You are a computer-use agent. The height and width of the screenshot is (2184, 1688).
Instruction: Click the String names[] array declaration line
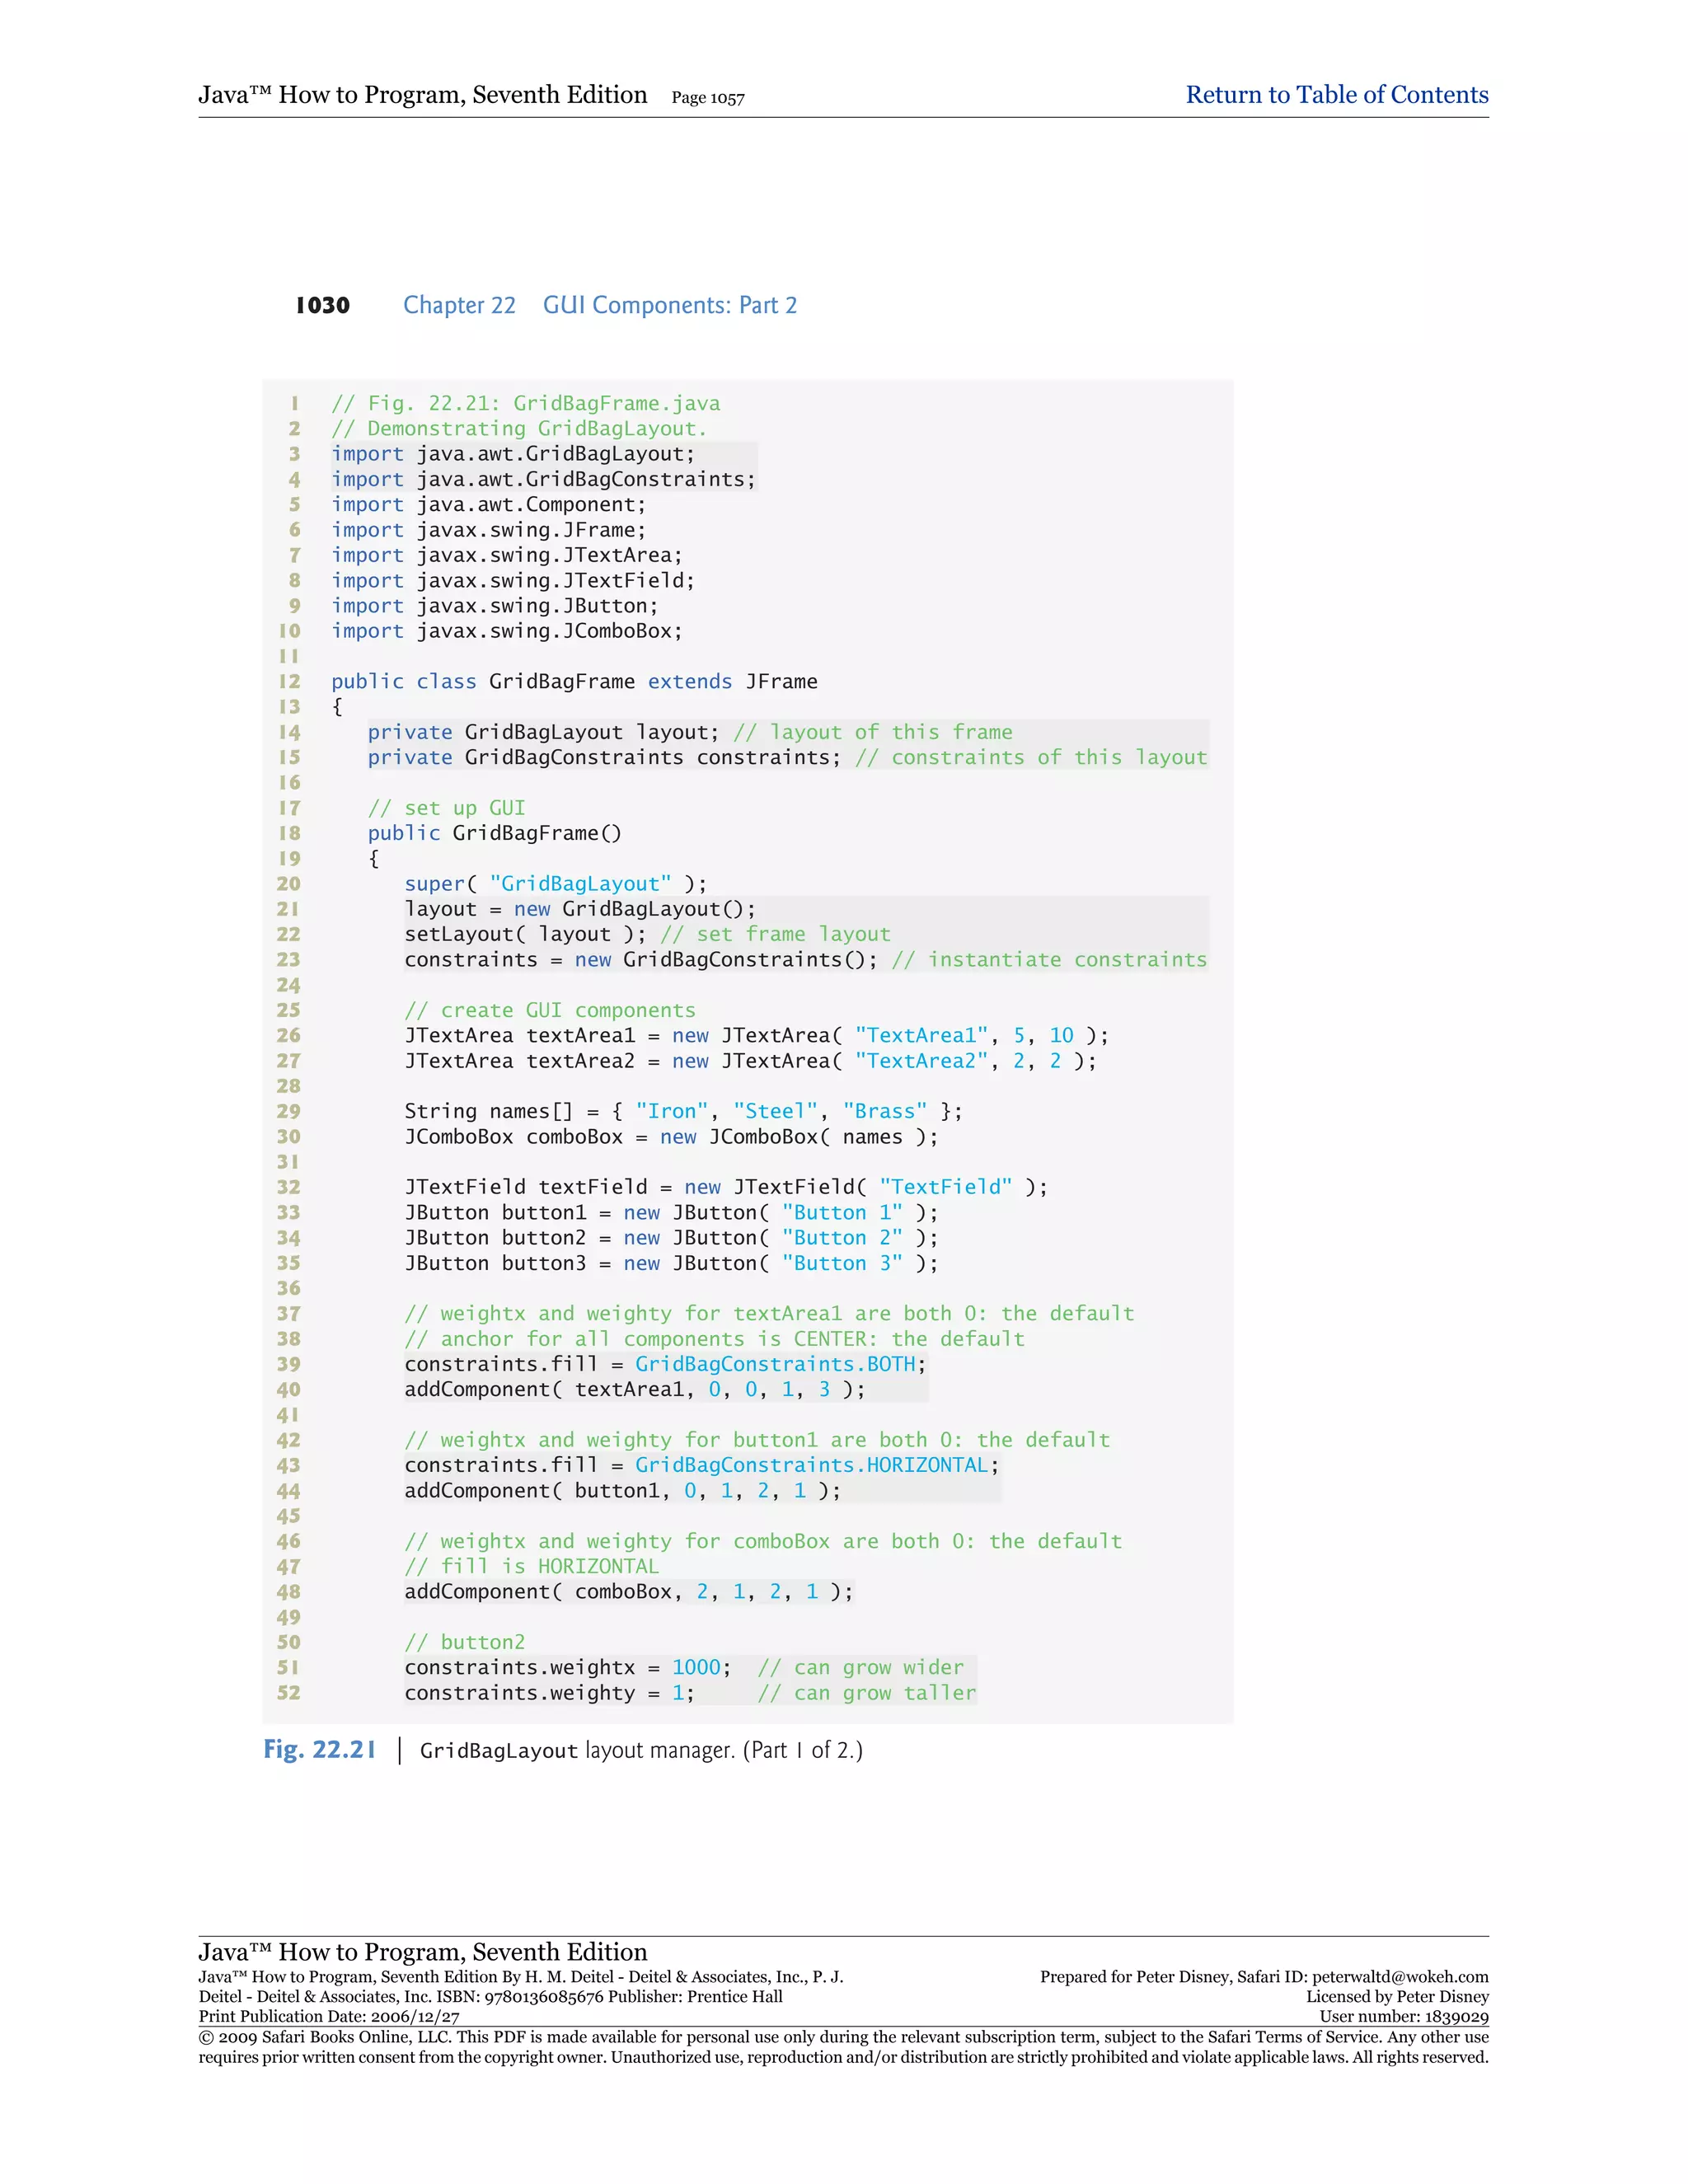click(683, 1112)
